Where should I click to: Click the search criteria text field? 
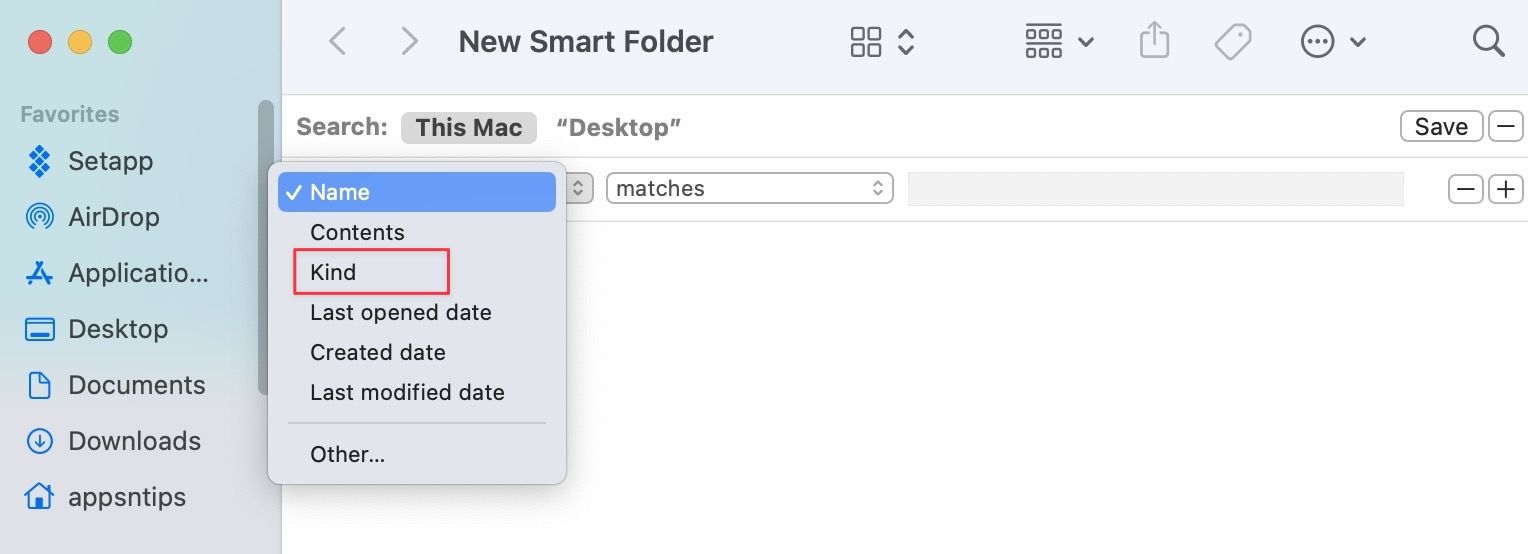(x=1155, y=189)
